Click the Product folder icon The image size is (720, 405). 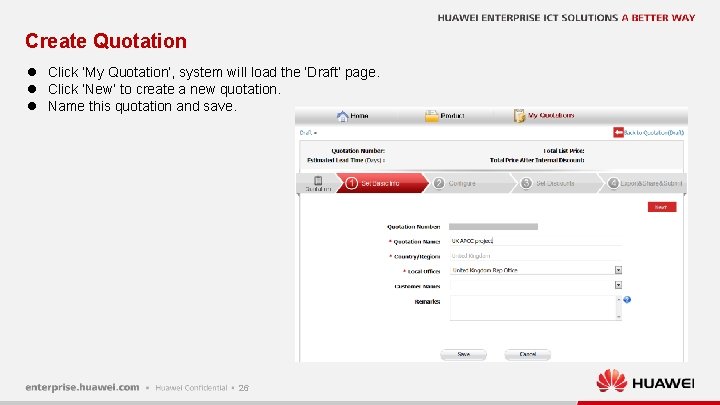431,116
